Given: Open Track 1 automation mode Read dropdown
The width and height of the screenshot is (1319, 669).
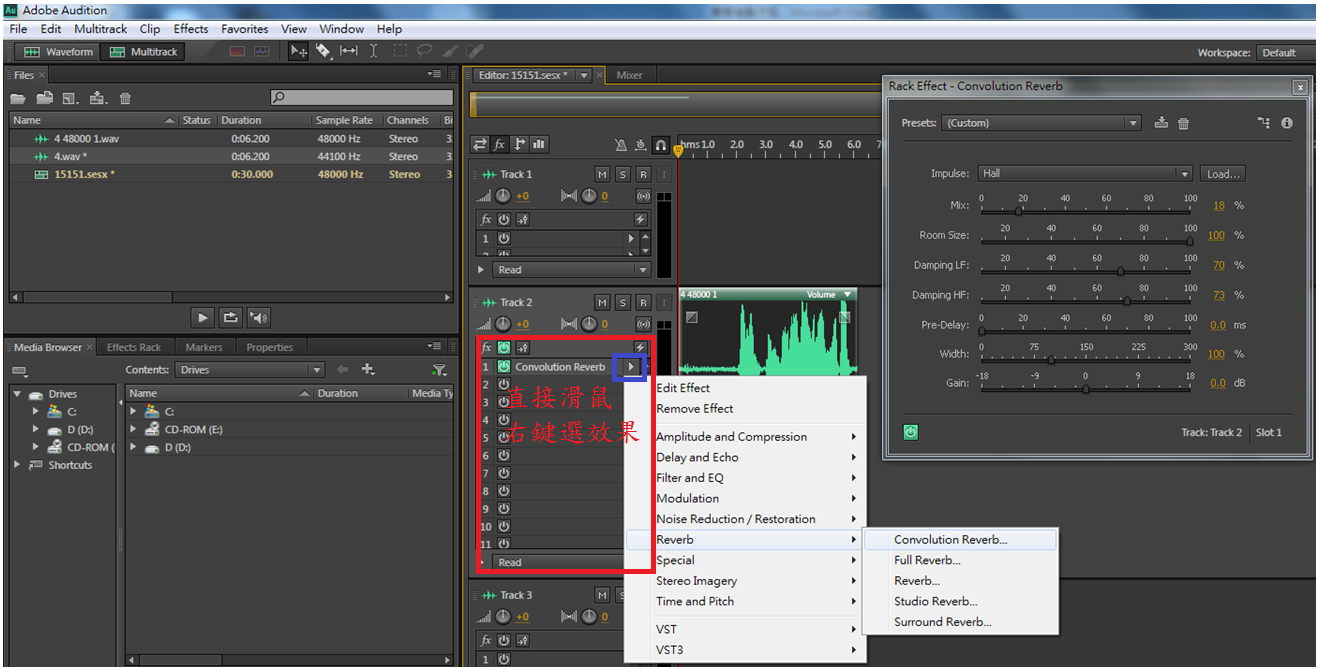Looking at the screenshot, I should coord(572,270).
